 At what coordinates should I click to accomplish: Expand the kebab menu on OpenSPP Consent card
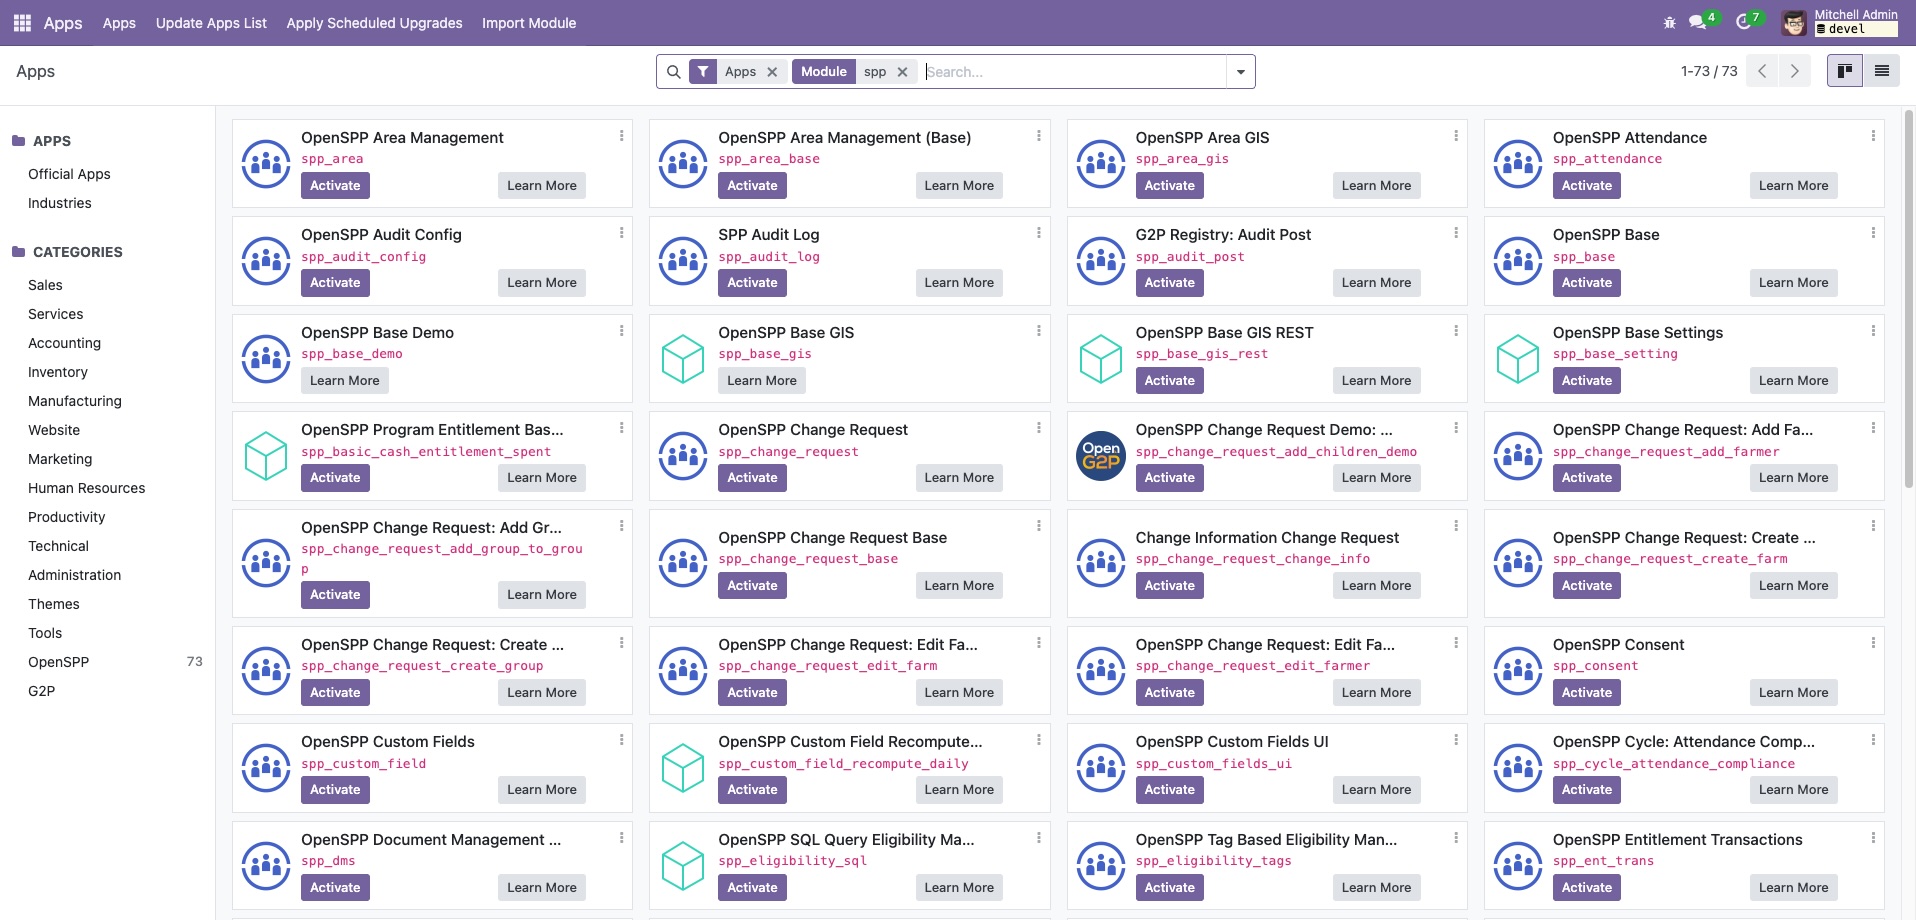pos(1872,642)
